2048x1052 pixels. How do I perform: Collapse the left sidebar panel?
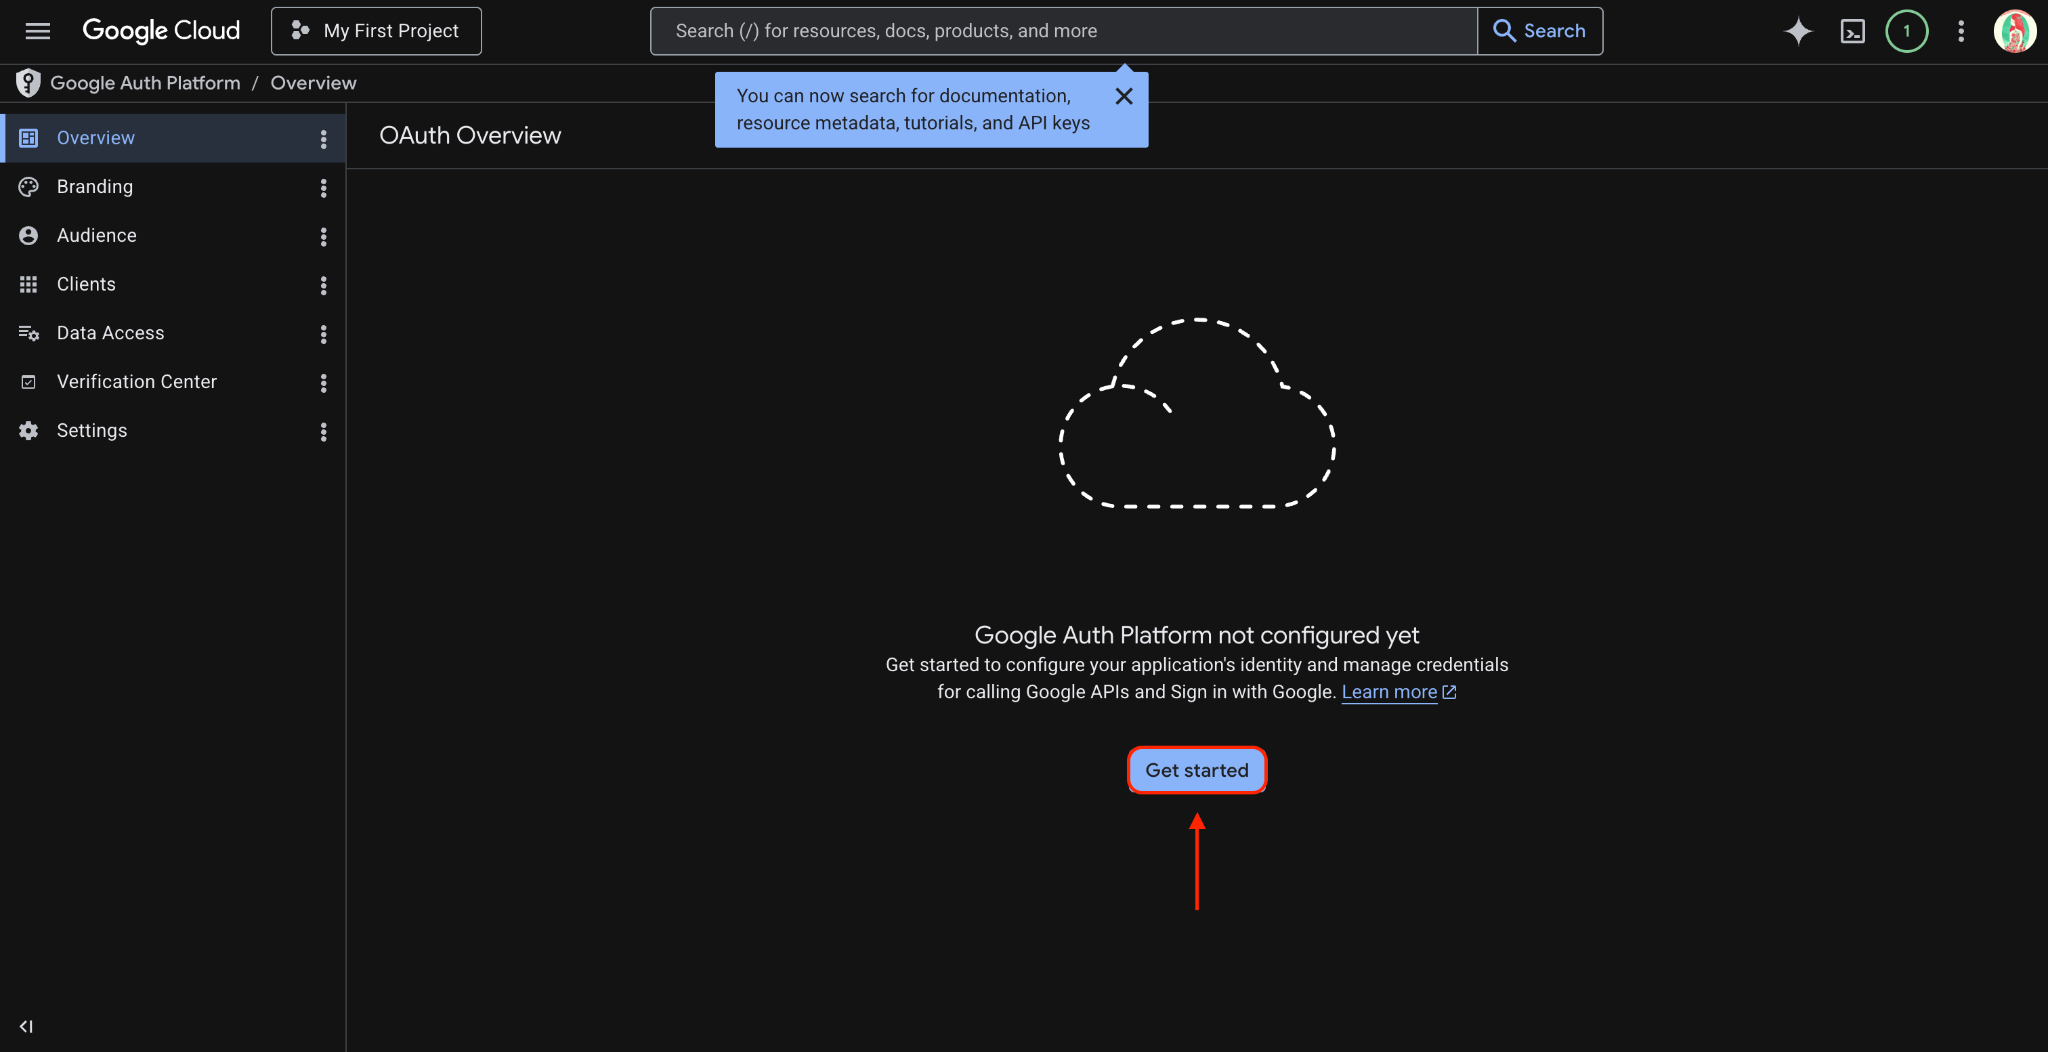26,1027
